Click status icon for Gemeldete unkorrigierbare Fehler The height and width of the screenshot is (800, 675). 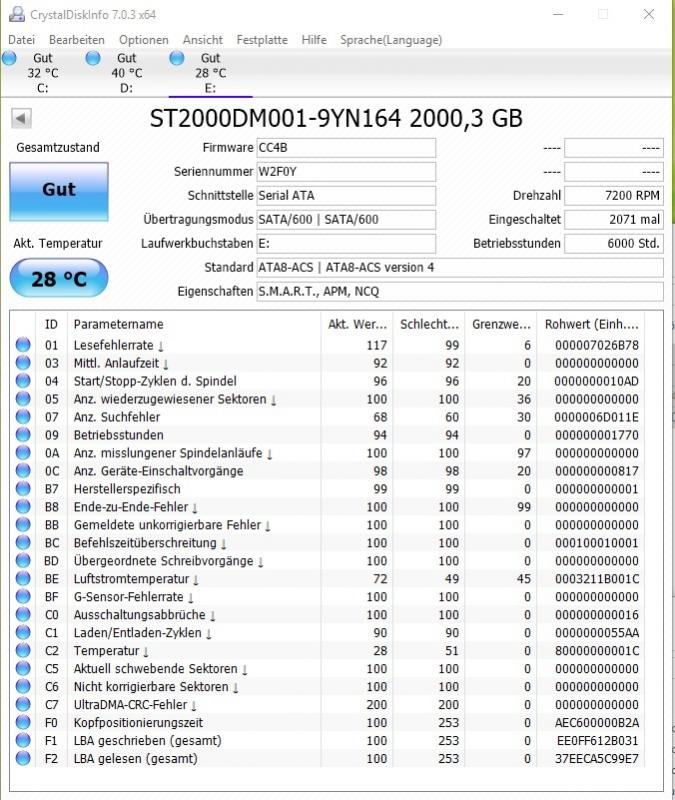[x=23, y=524]
